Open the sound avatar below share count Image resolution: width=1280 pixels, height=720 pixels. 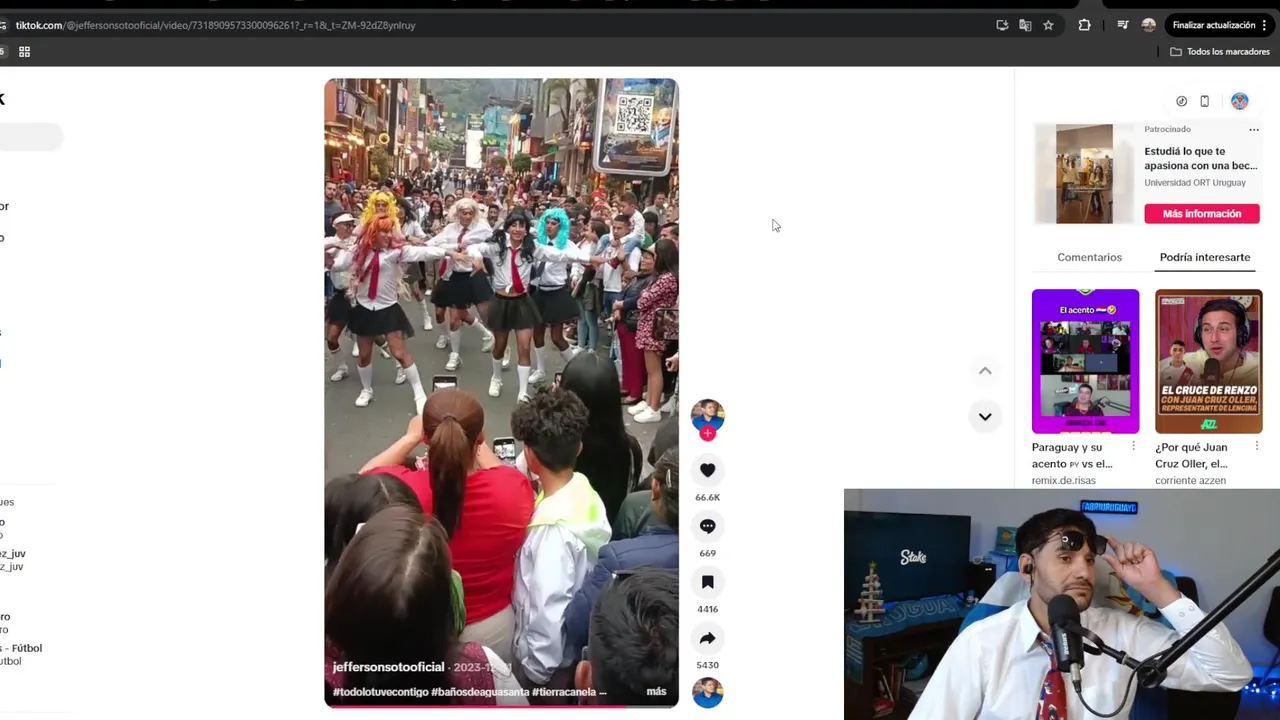click(x=707, y=692)
